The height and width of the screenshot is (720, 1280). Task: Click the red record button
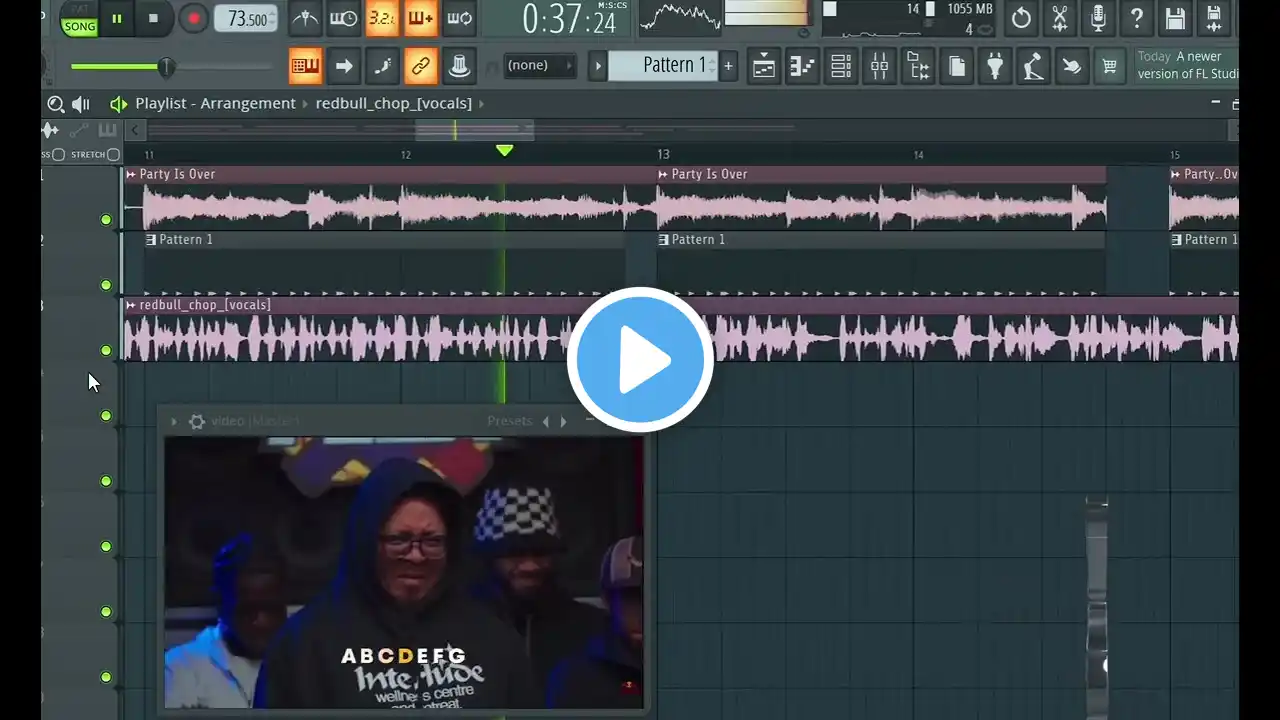194,18
